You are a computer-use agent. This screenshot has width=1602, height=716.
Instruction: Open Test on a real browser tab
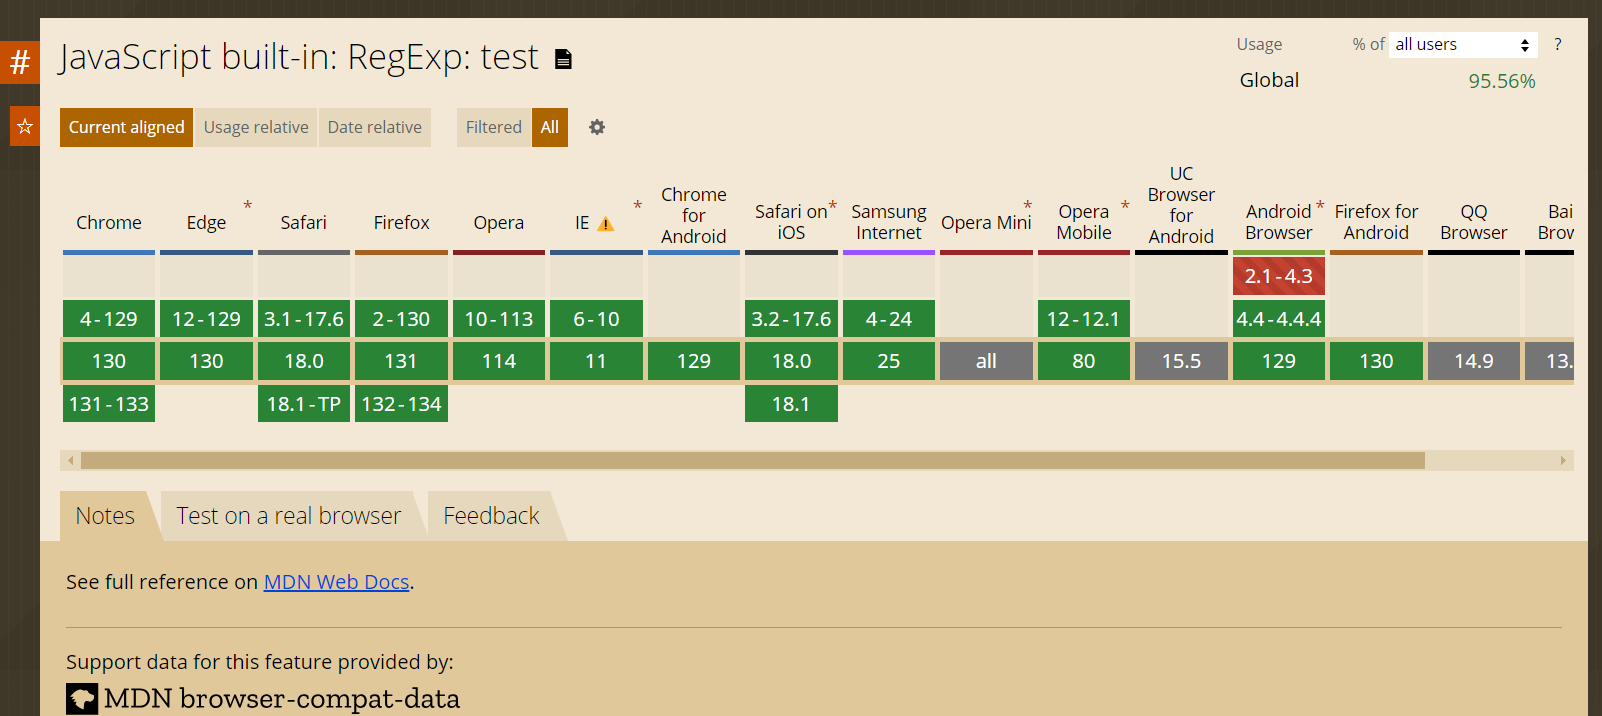pyautogui.click(x=289, y=516)
